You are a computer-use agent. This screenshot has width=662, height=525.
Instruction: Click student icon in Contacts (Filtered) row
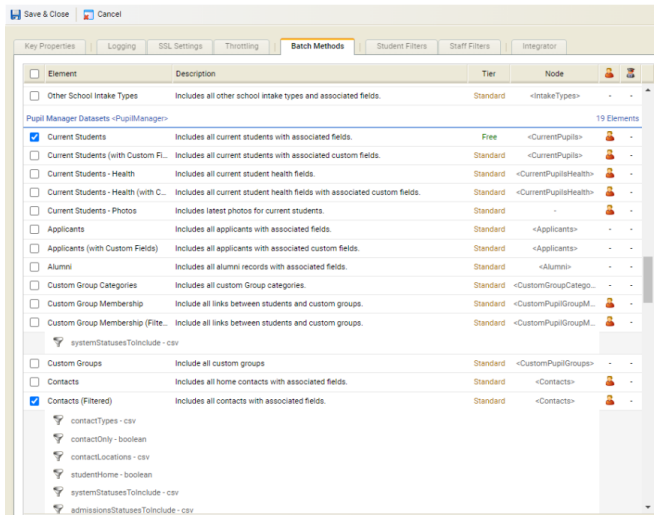pos(610,400)
